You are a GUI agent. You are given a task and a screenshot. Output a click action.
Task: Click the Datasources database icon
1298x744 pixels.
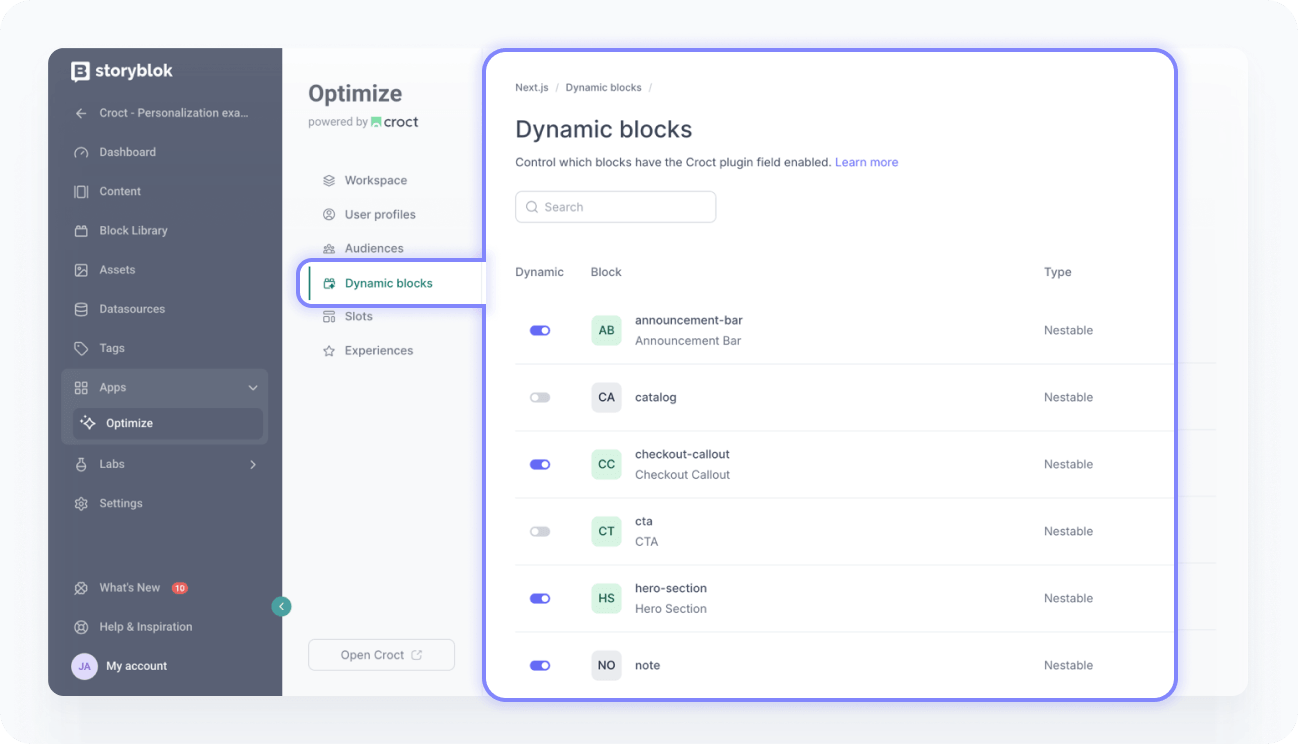pyautogui.click(x=81, y=309)
